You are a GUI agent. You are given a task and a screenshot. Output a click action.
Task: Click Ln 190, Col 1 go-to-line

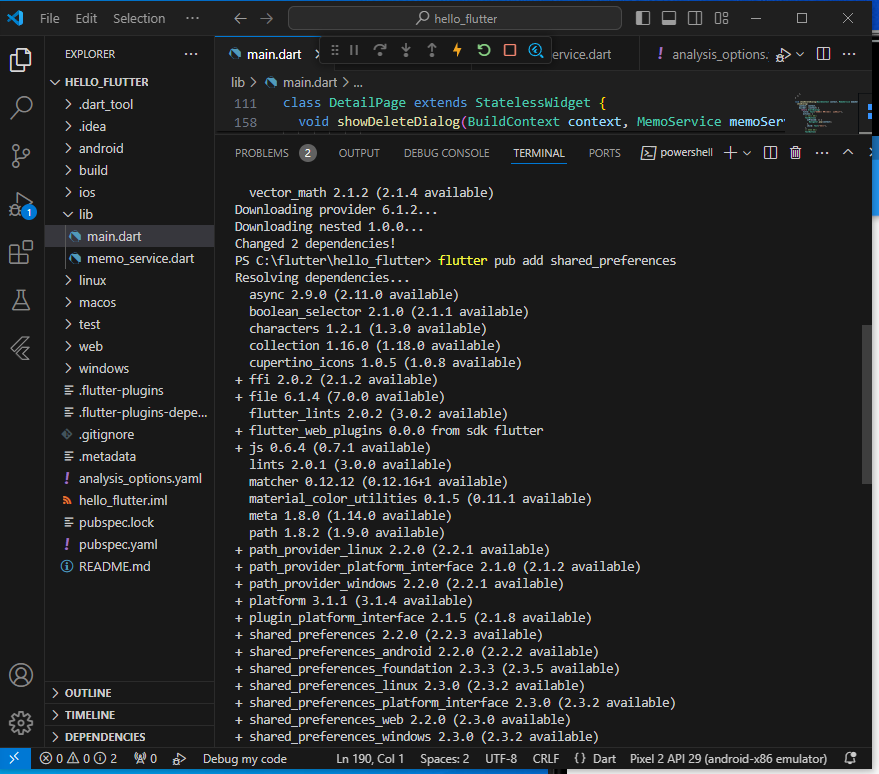[370, 759]
